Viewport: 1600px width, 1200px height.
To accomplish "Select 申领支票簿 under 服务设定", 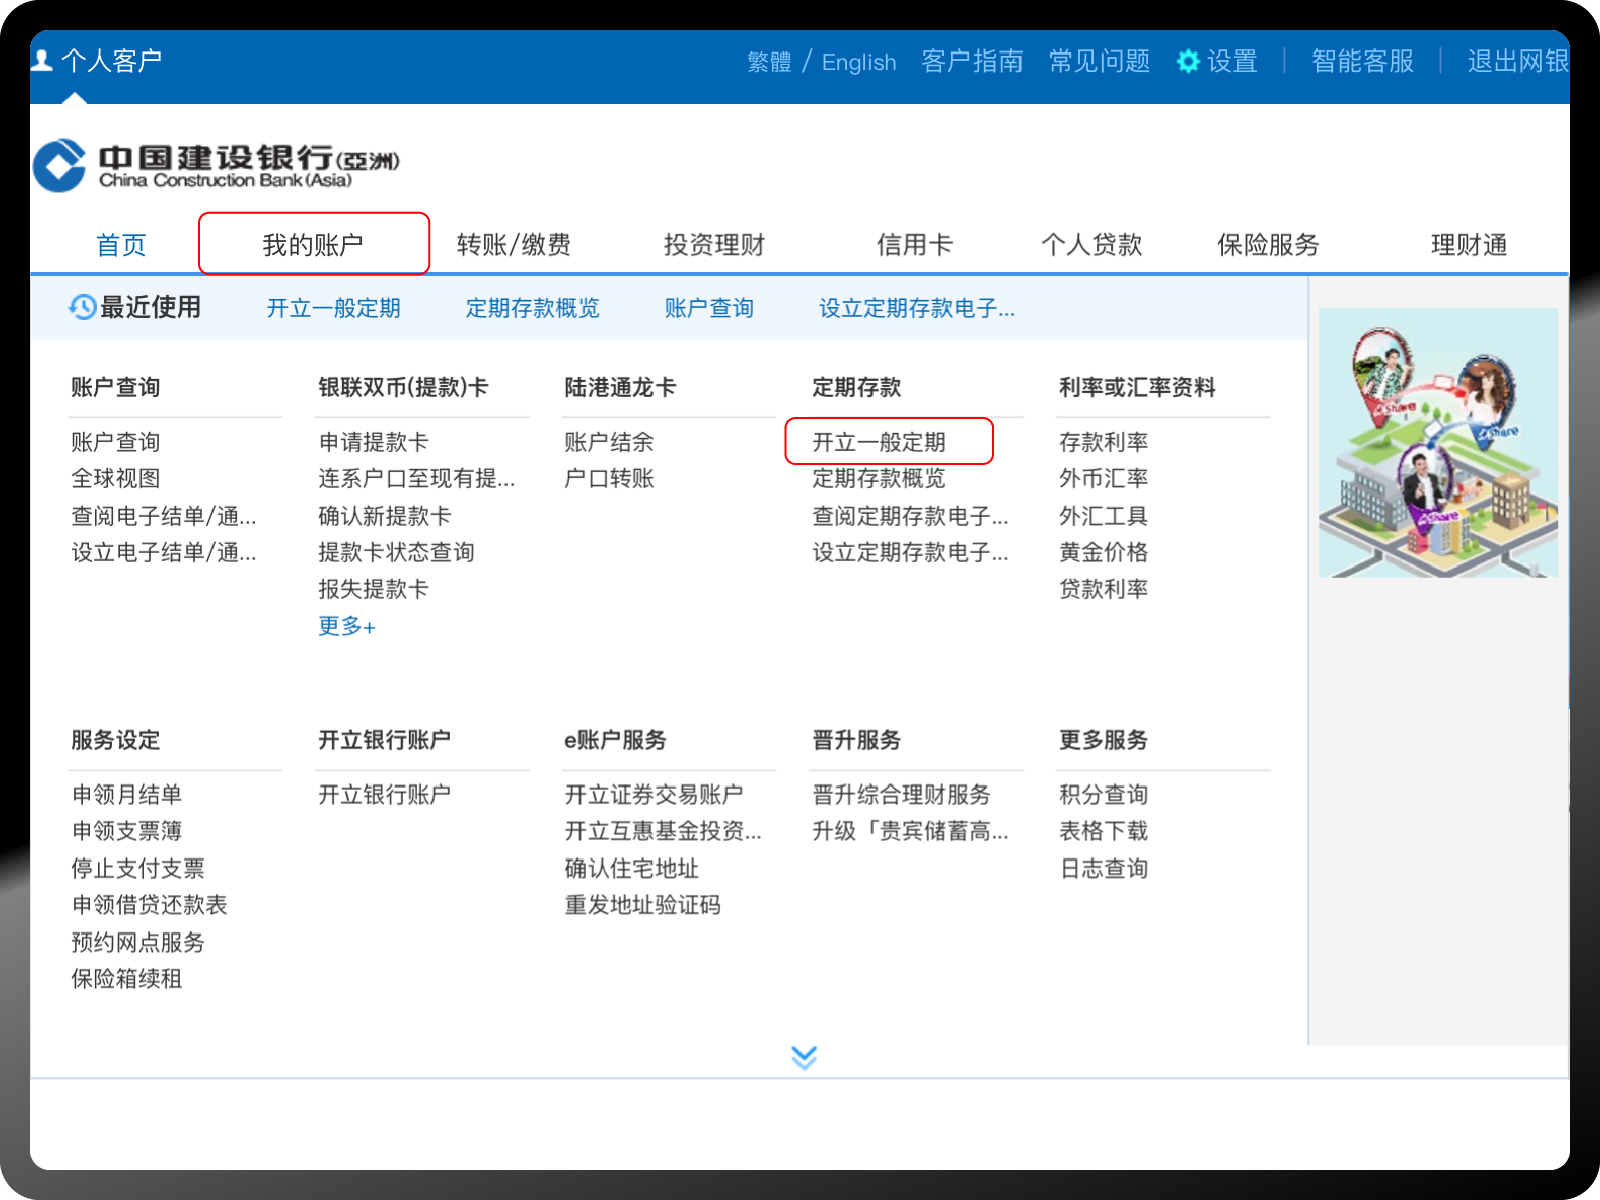I will [x=127, y=831].
